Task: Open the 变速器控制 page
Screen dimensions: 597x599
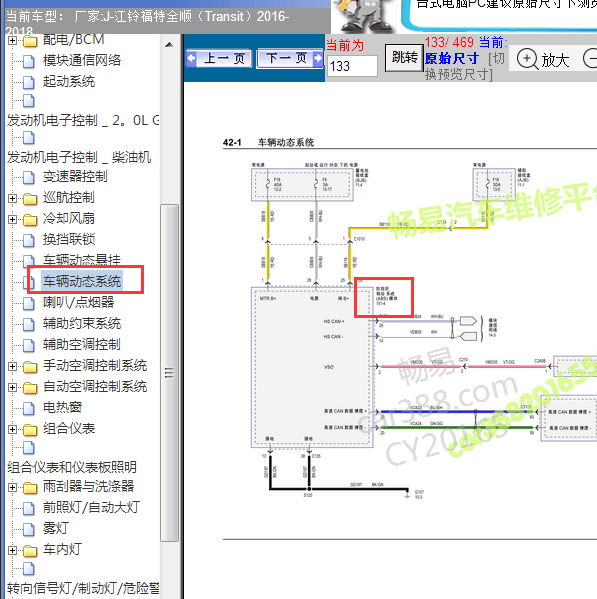Action: tap(75, 176)
